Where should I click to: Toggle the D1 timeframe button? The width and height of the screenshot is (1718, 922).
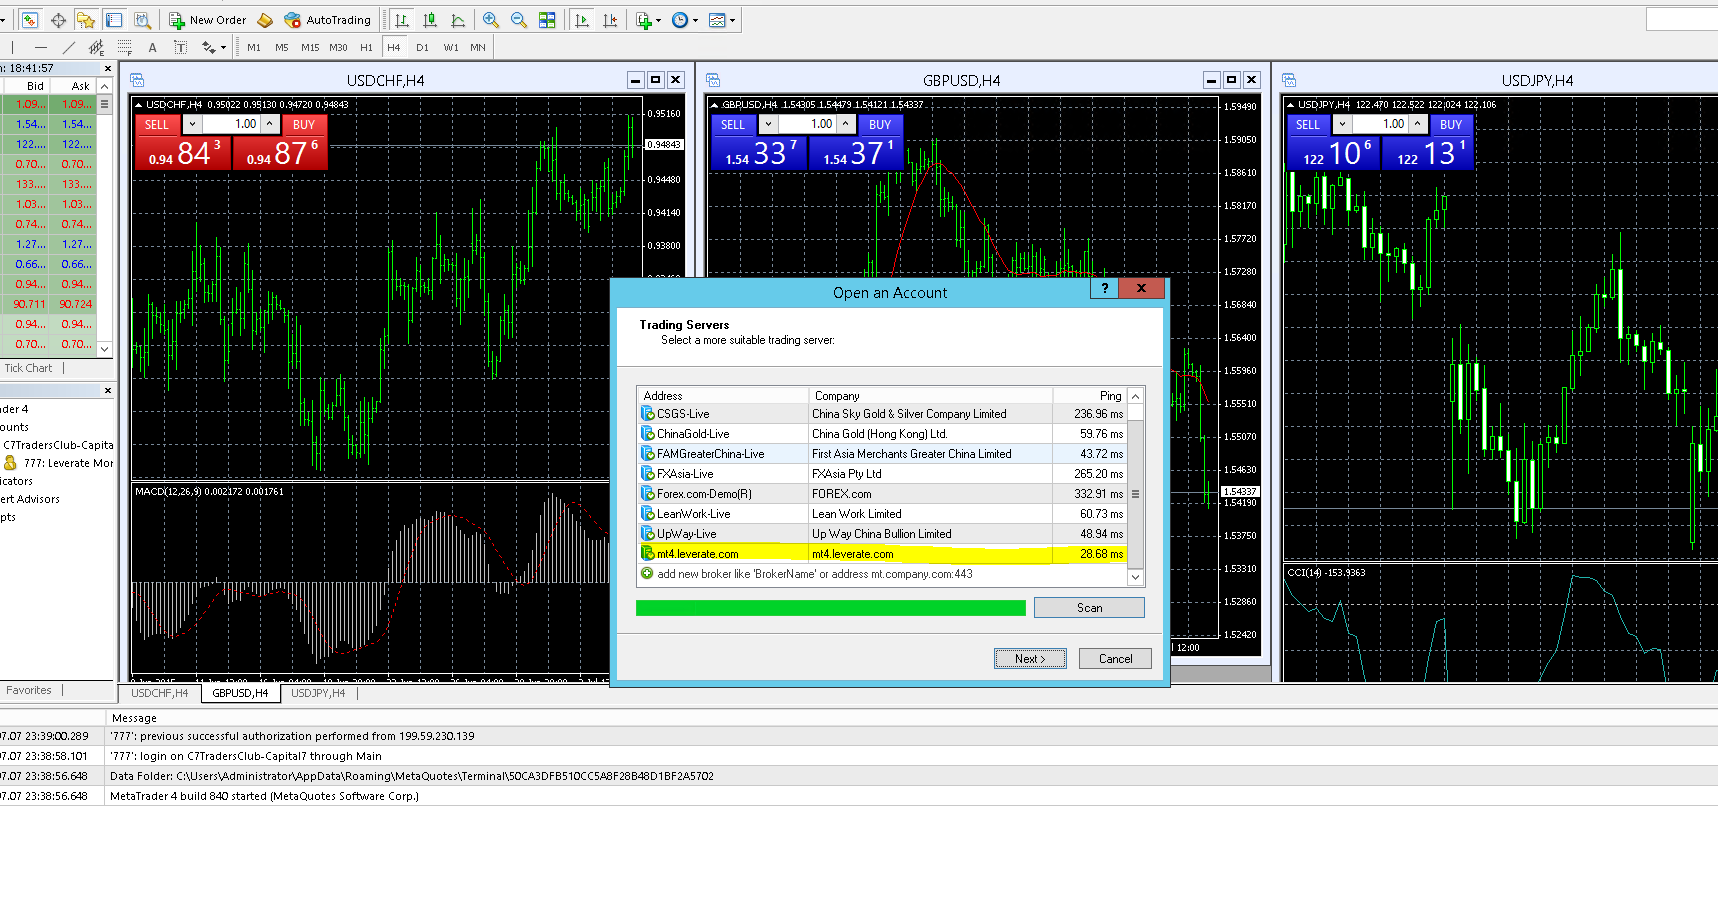click(422, 47)
